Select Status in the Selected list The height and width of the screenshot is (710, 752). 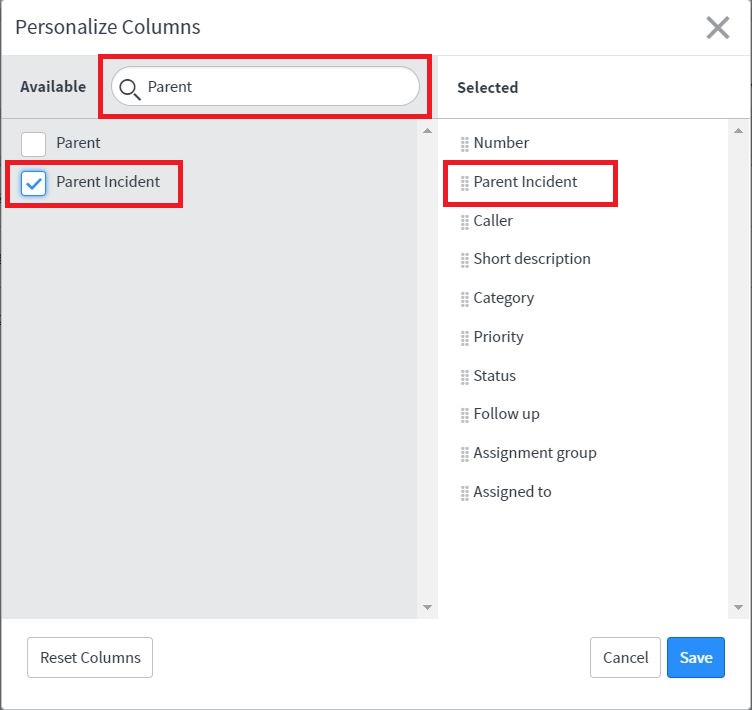pos(494,376)
